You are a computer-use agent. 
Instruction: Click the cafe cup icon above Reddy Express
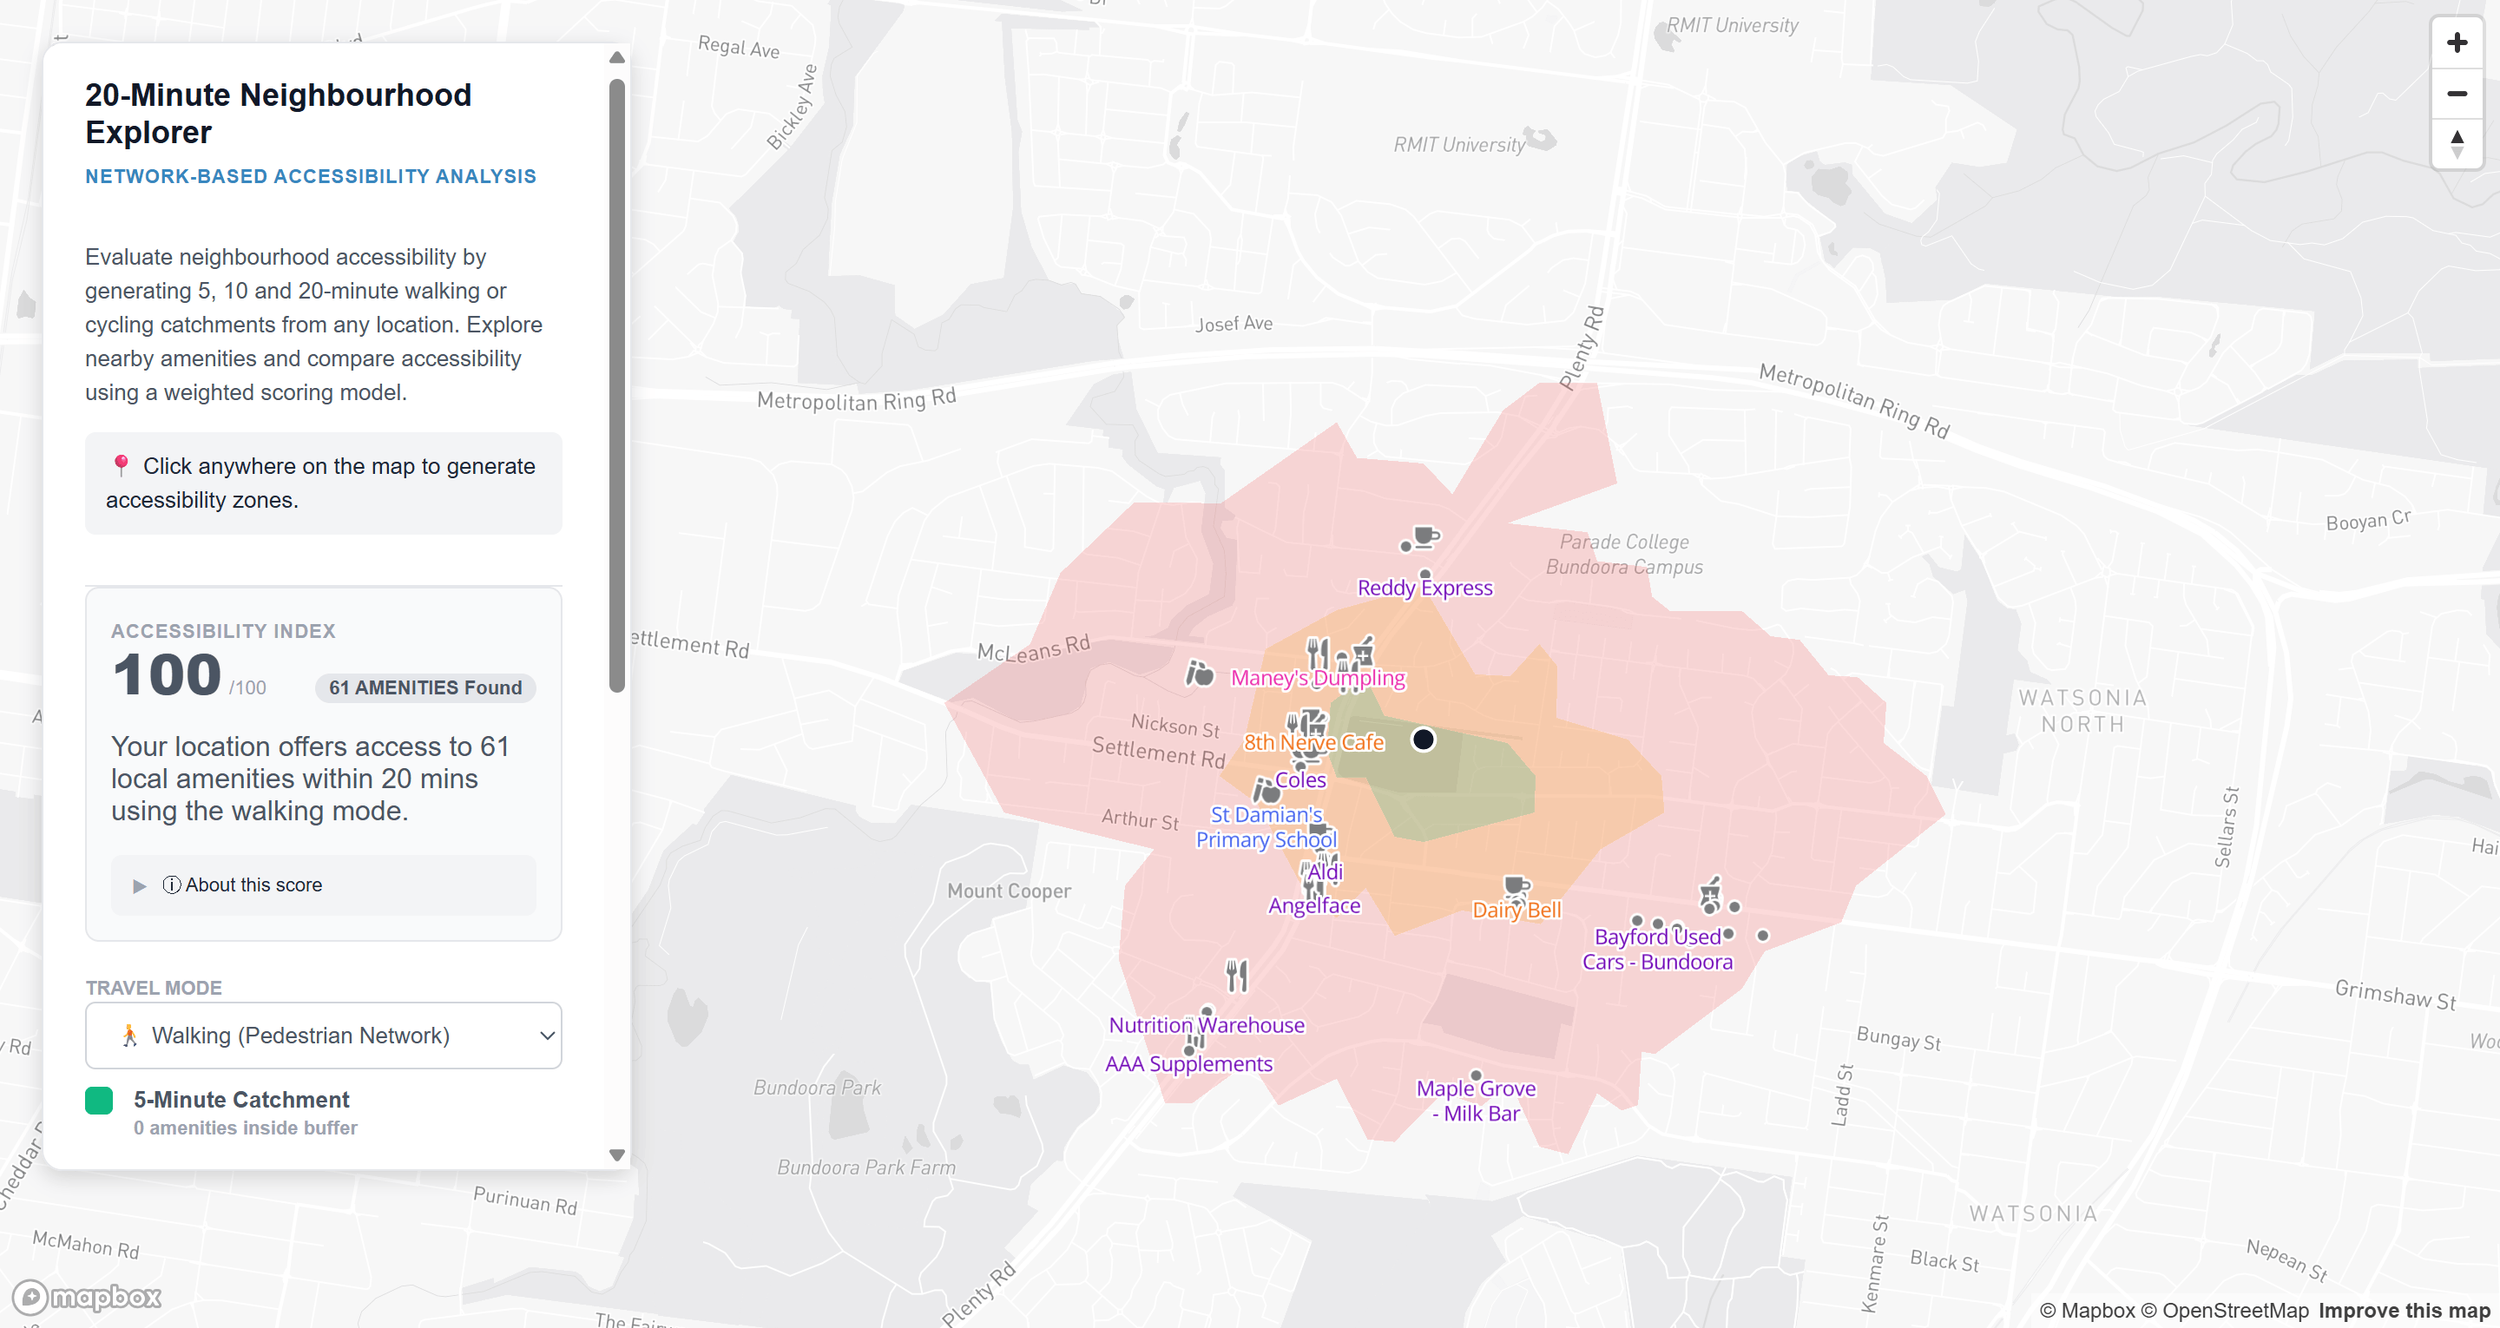click(1427, 537)
